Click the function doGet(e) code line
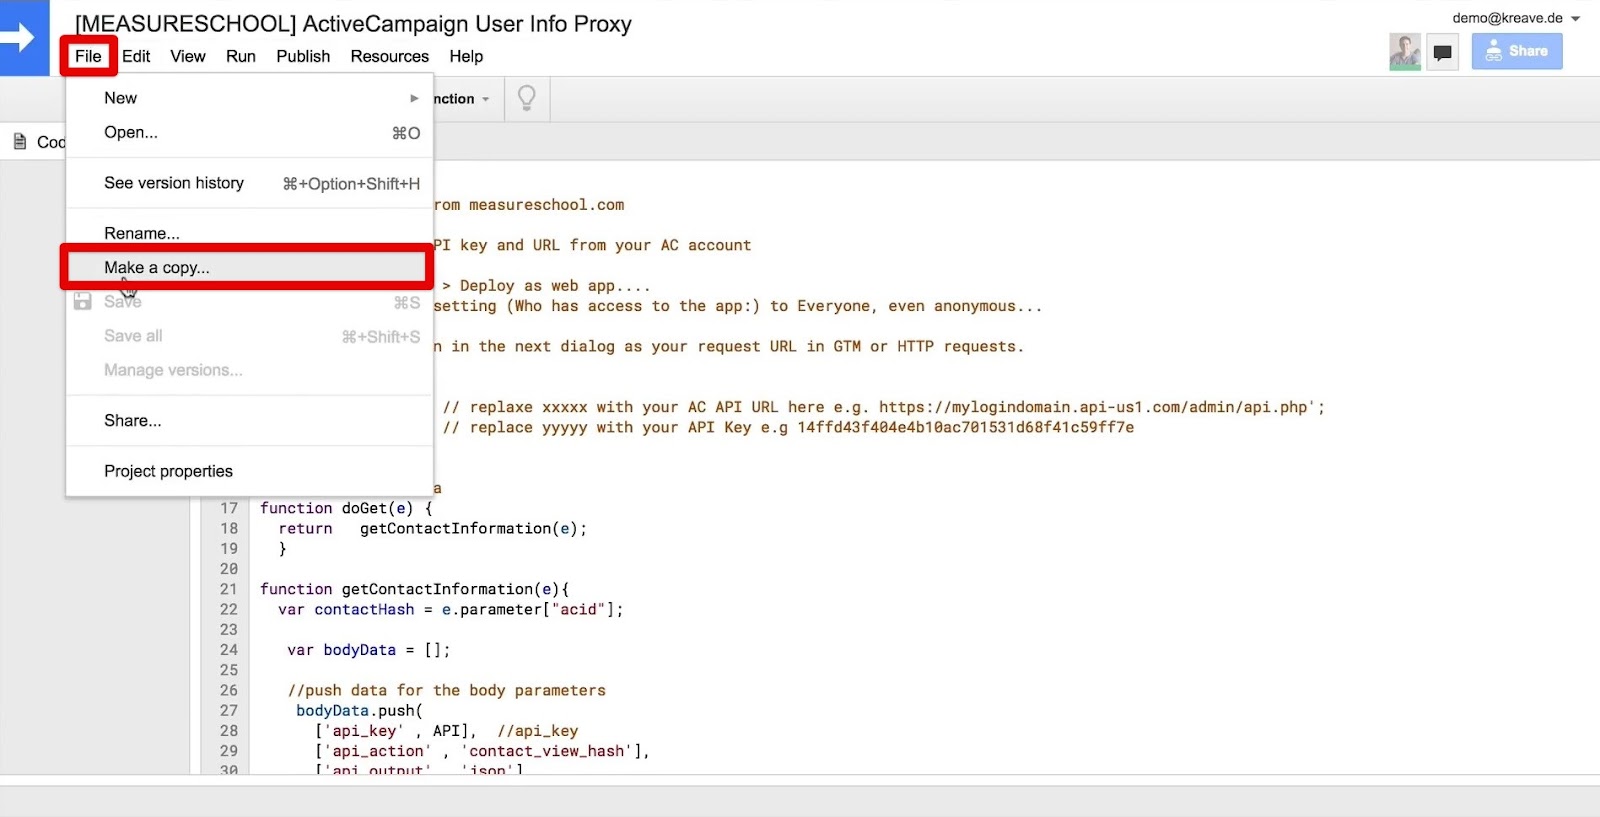This screenshot has height=817, width=1600. coord(346,508)
